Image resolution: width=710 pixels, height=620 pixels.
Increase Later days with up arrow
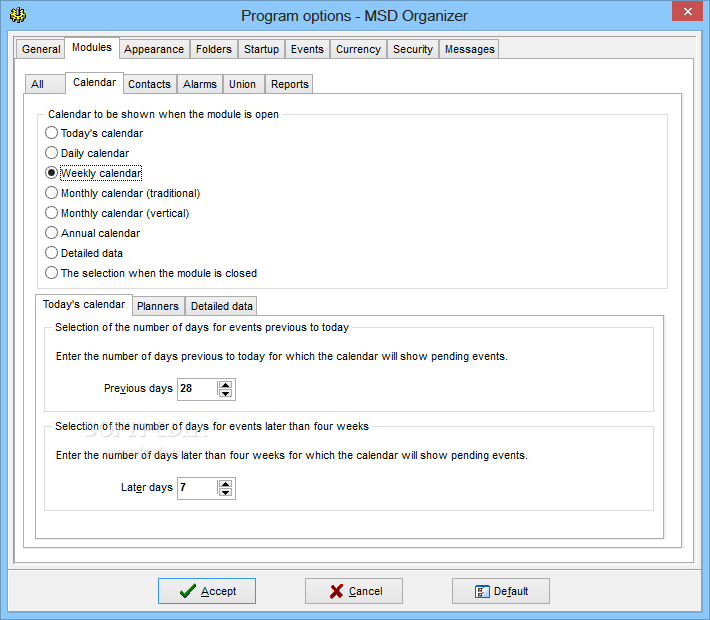point(225,484)
